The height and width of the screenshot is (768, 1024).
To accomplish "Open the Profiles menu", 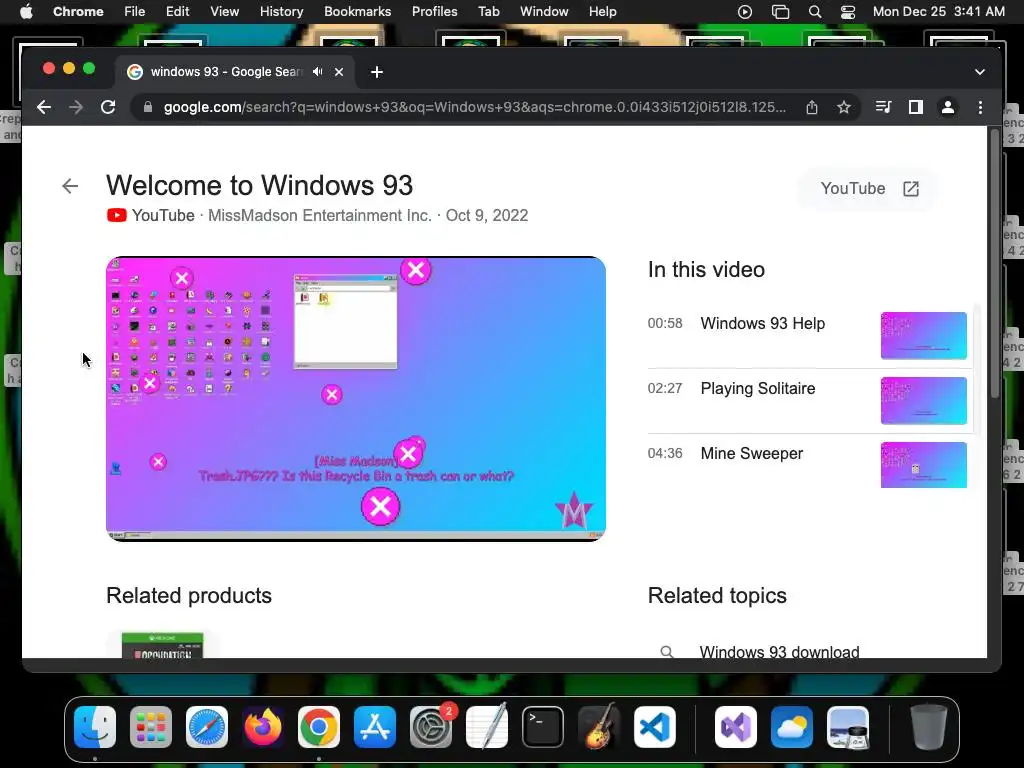I will pyautogui.click(x=434, y=12).
